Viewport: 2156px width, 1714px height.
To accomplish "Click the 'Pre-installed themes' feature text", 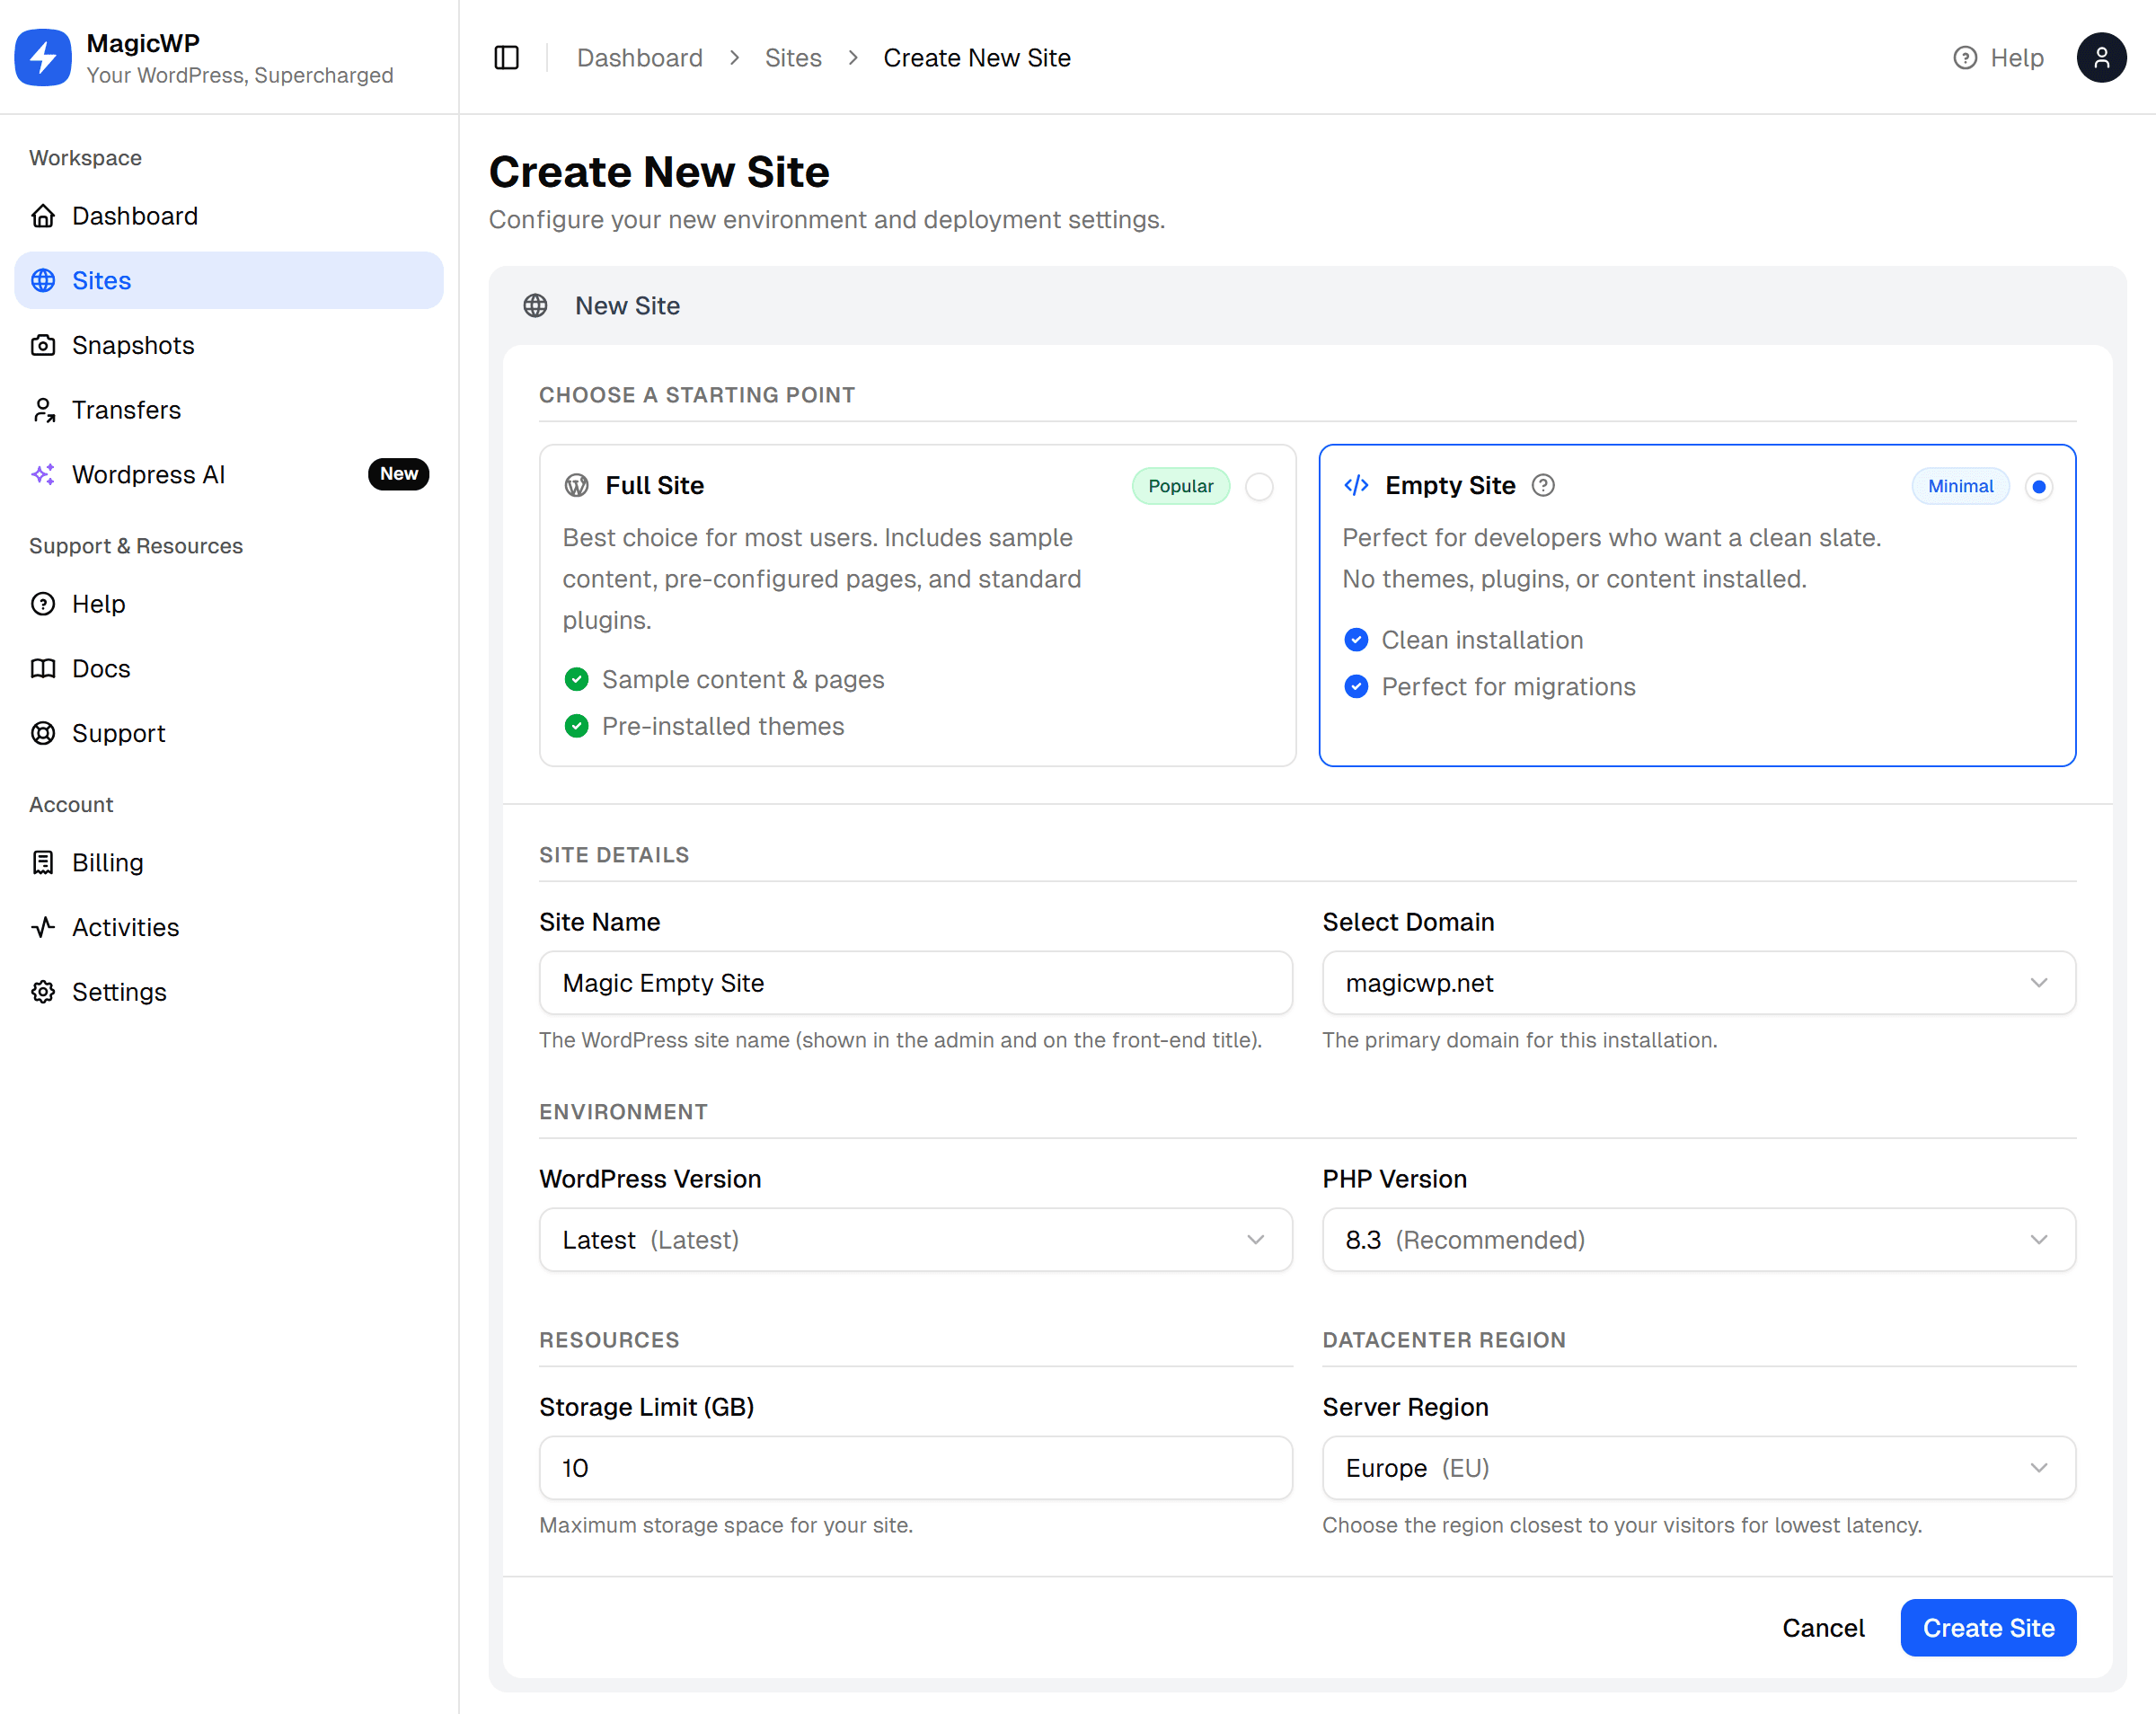I will coord(723,726).
